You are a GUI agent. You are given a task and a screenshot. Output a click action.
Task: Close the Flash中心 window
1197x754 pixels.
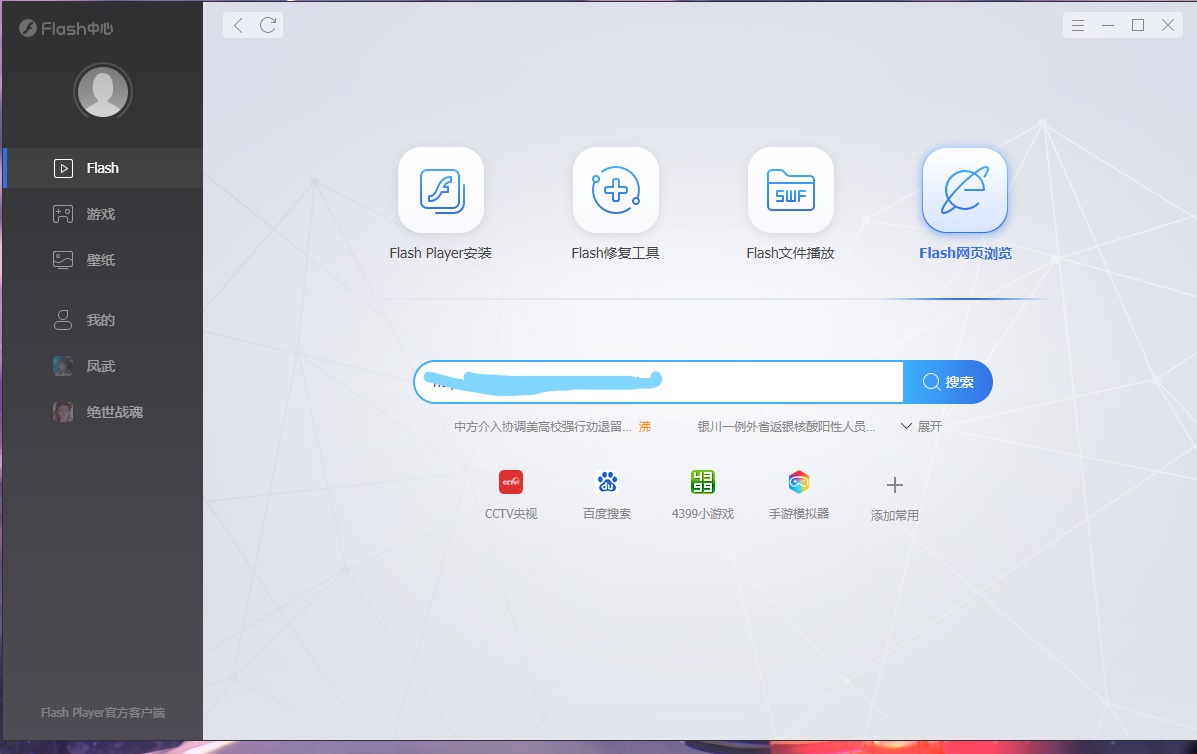click(x=1167, y=25)
